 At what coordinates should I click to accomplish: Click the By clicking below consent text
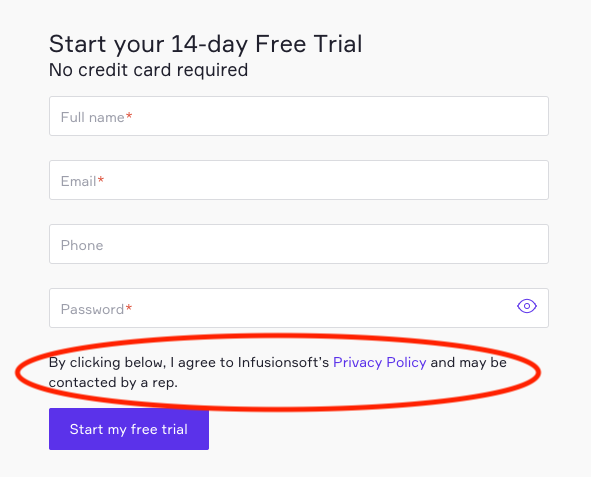click(x=107, y=362)
